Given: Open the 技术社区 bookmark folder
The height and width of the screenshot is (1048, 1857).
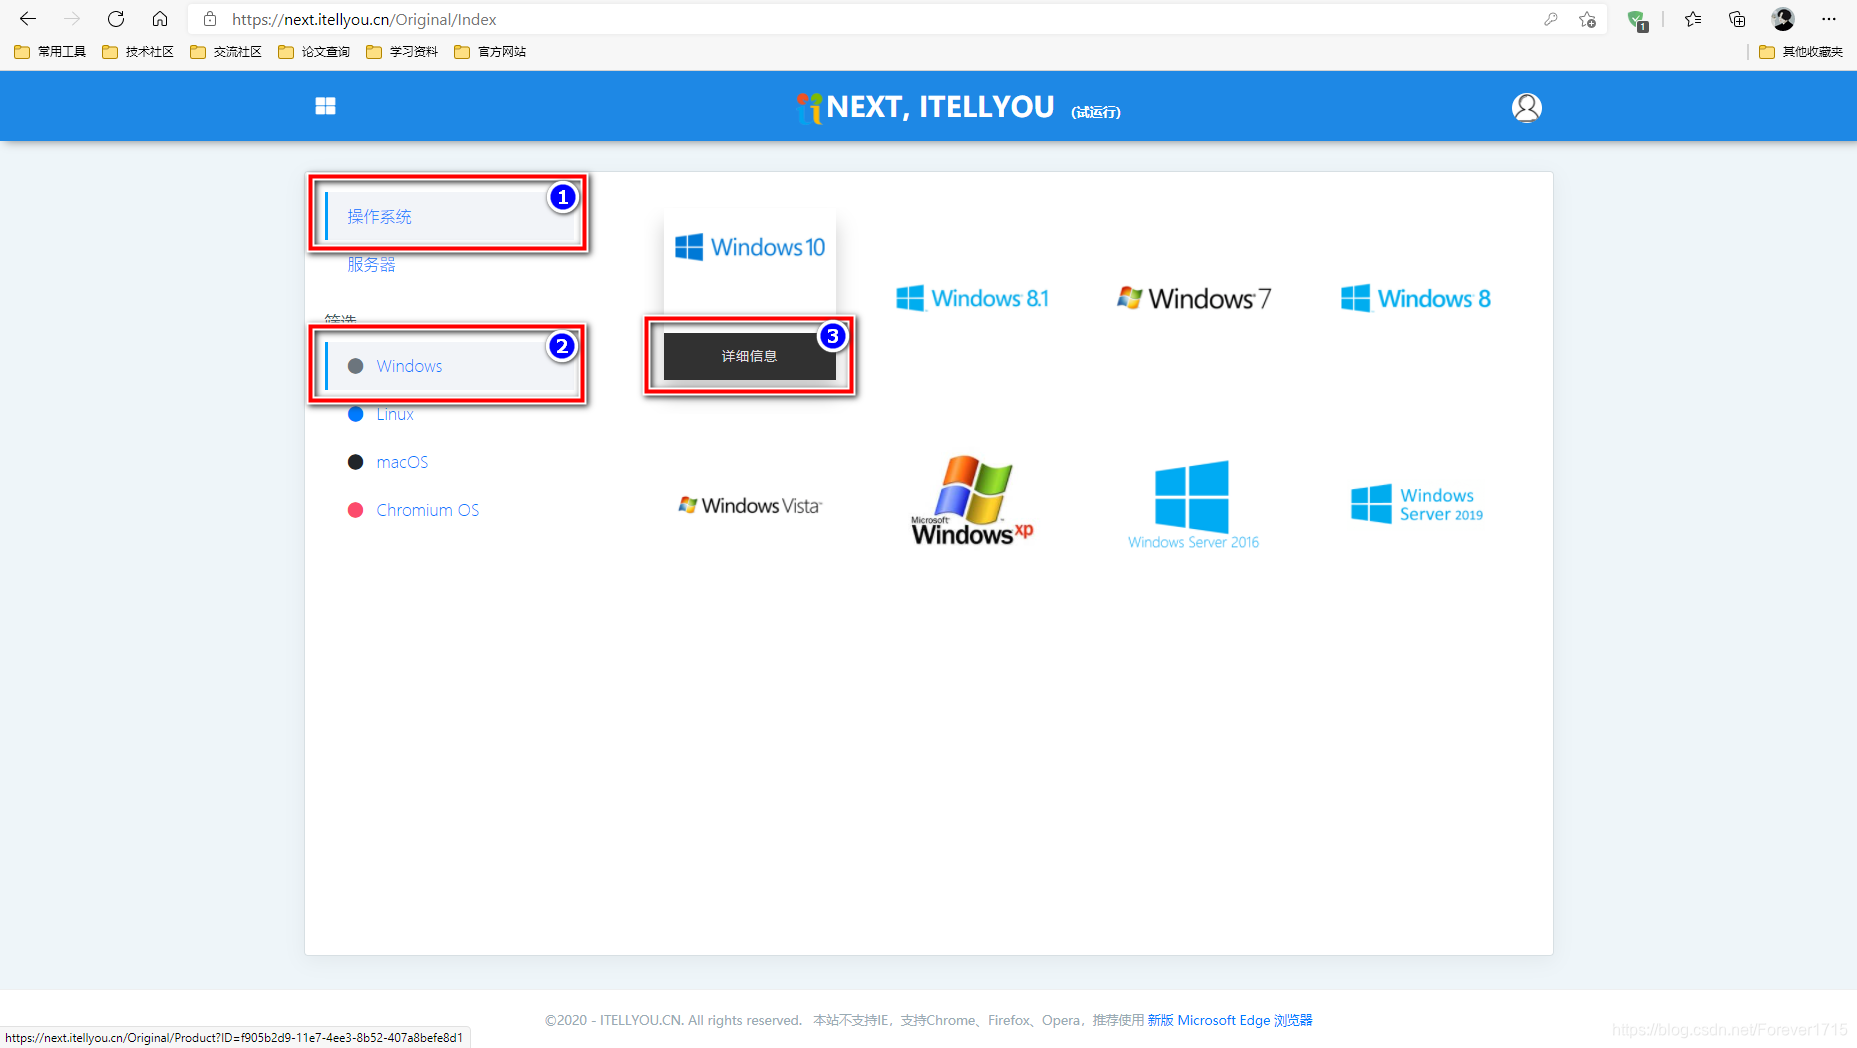Looking at the screenshot, I should pyautogui.click(x=138, y=52).
